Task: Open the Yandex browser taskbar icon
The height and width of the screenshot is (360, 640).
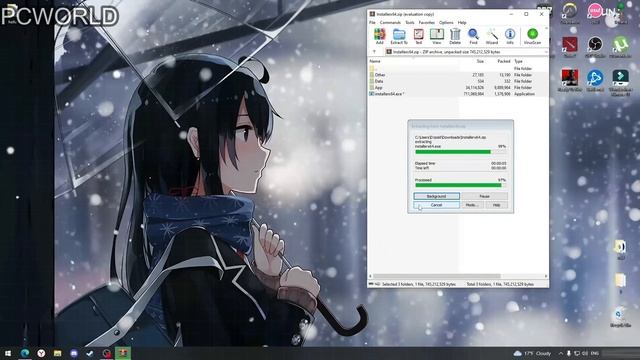Action: (x=41, y=353)
